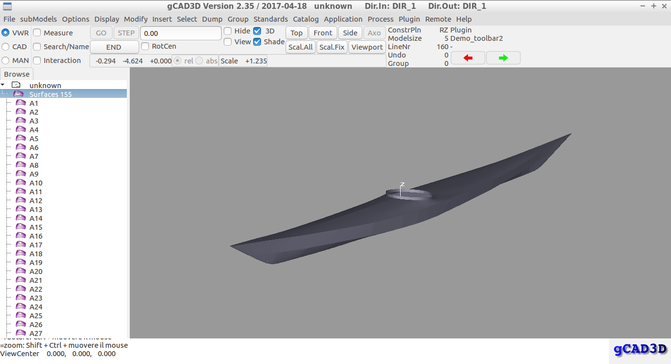Click the Scal.Fix button

click(x=332, y=47)
